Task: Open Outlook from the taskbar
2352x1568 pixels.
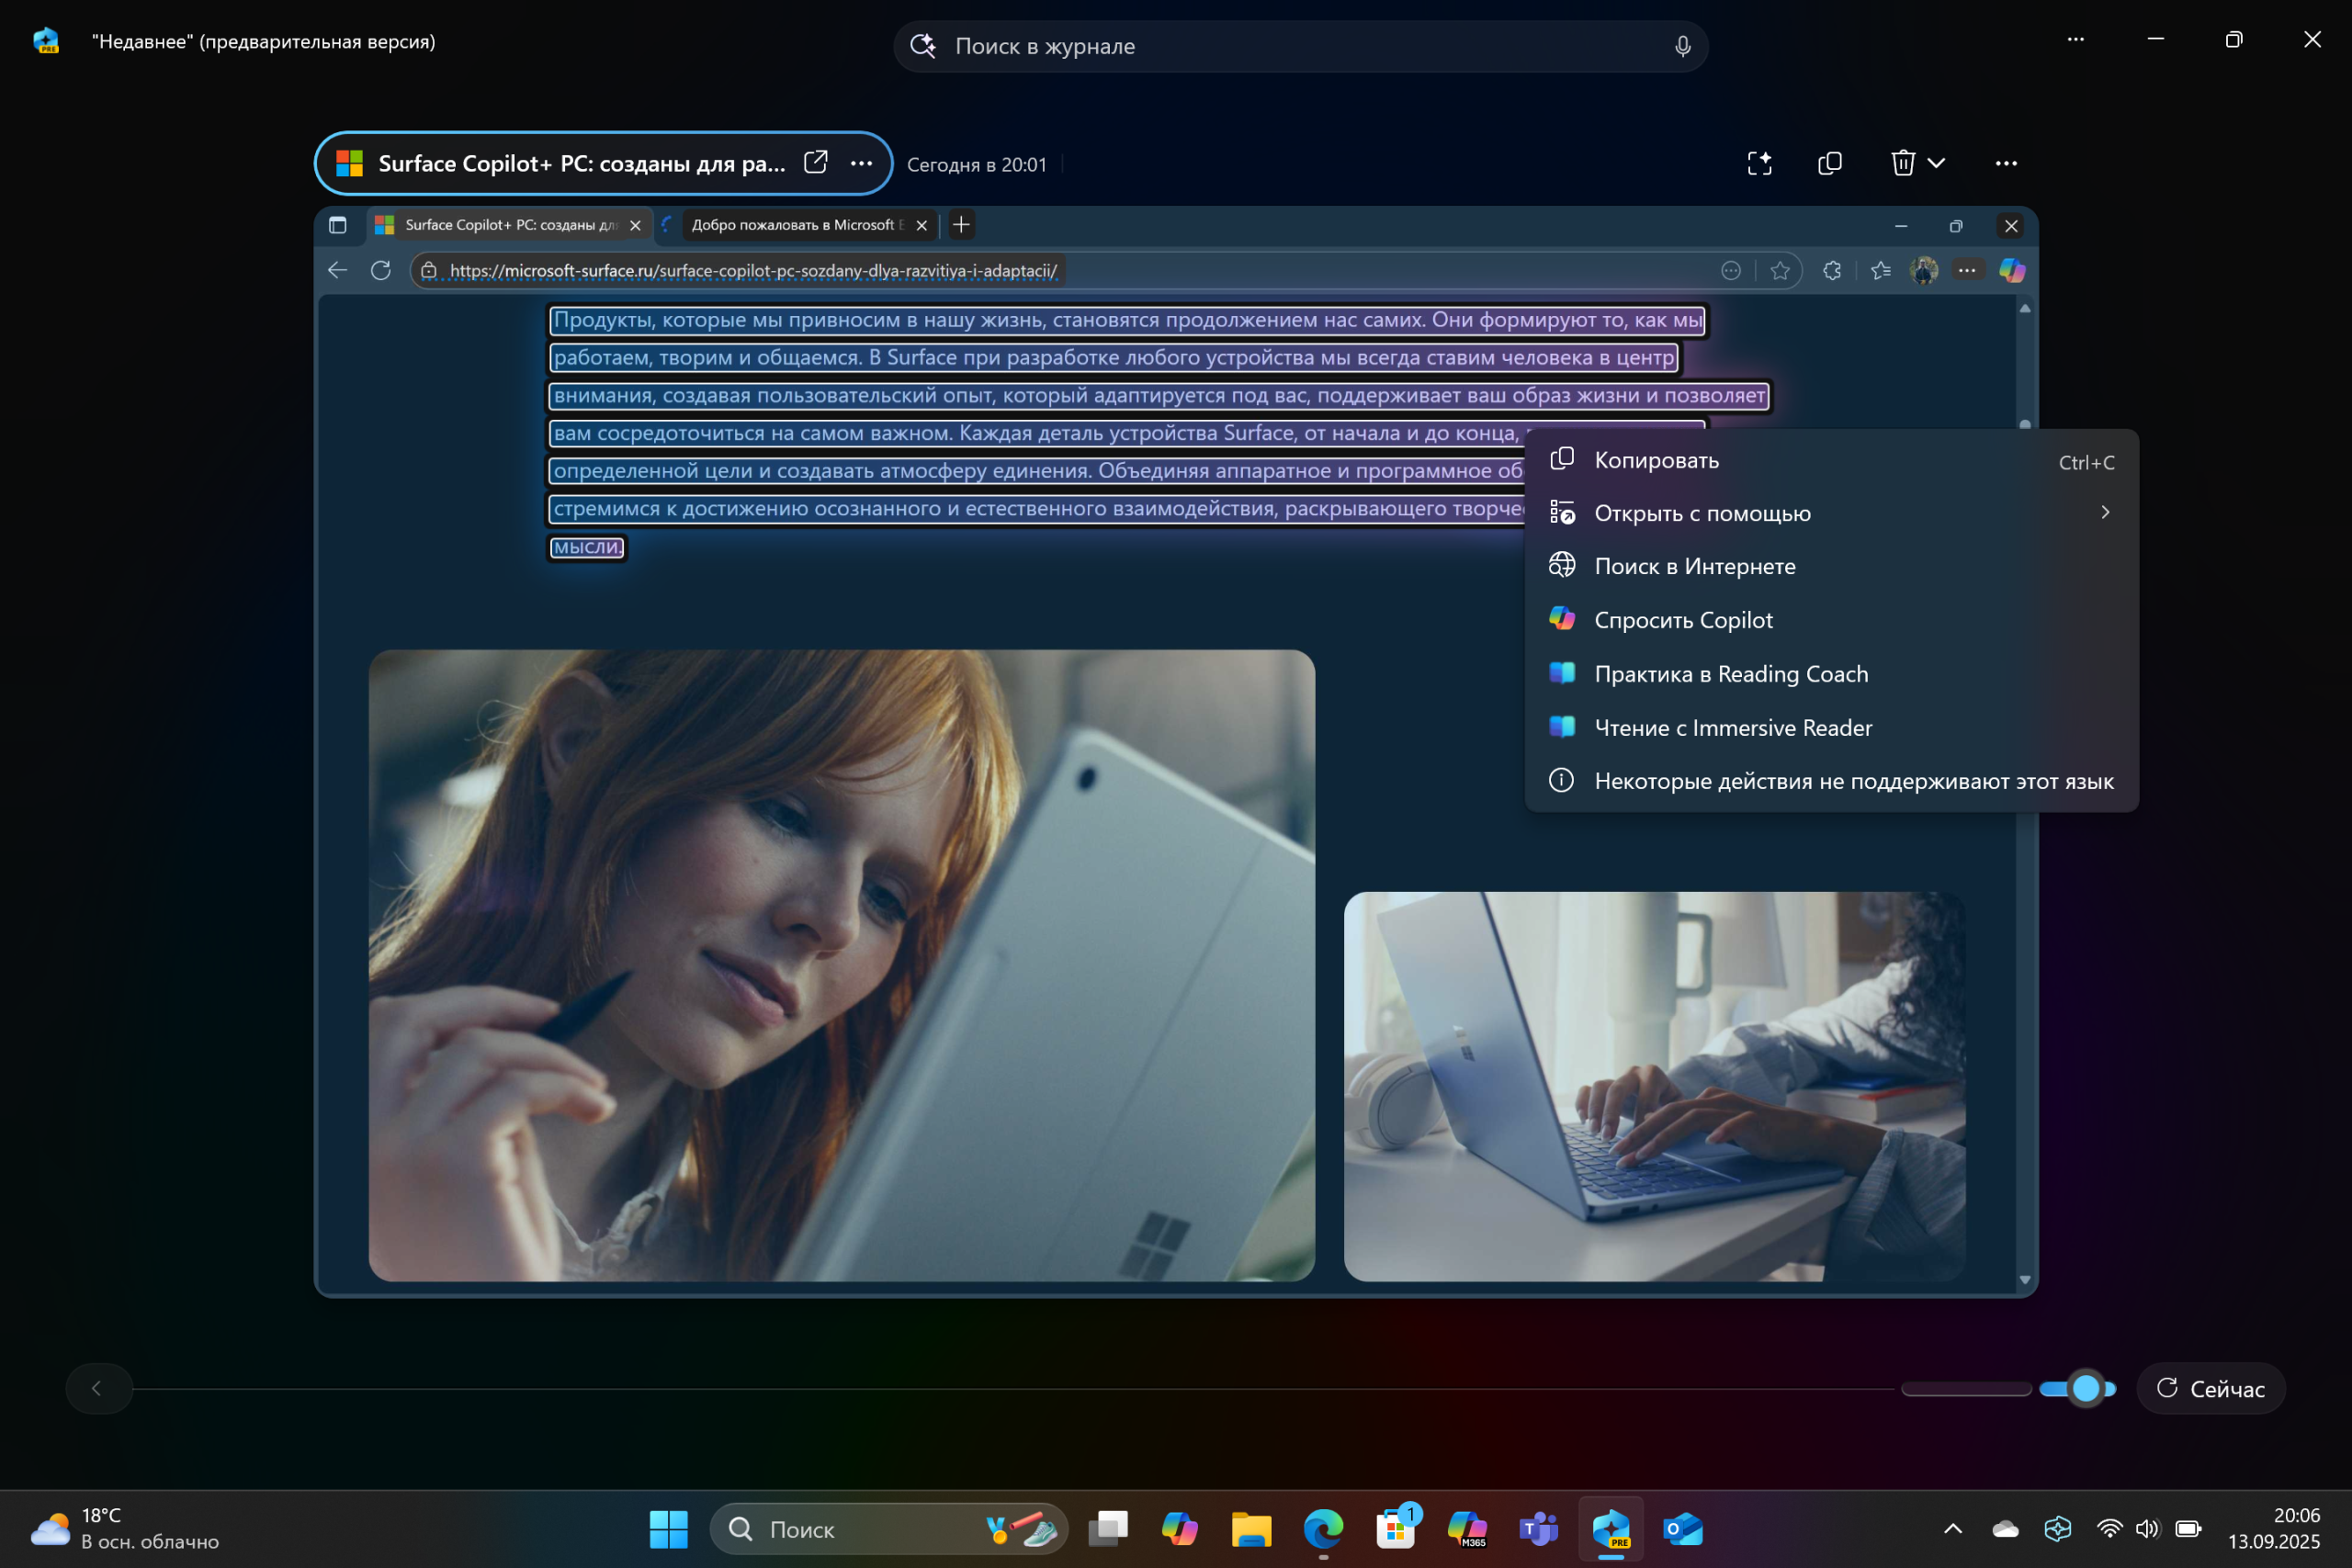Action: tap(1683, 1529)
